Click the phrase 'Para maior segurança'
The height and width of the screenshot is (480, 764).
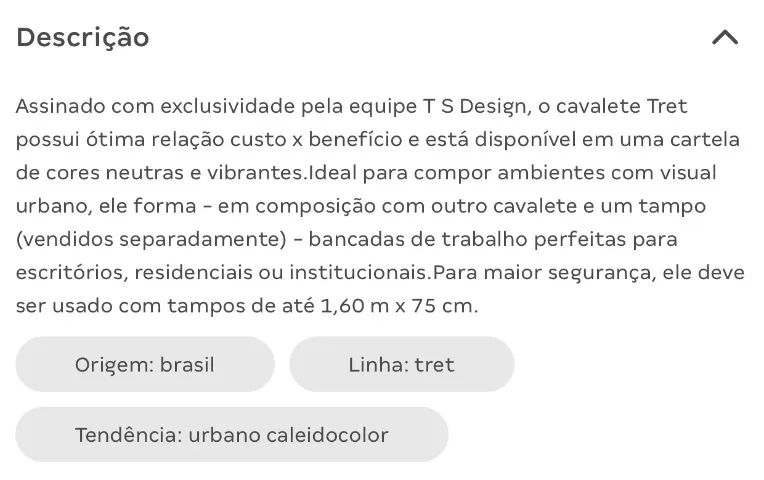[x=542, y=273]
